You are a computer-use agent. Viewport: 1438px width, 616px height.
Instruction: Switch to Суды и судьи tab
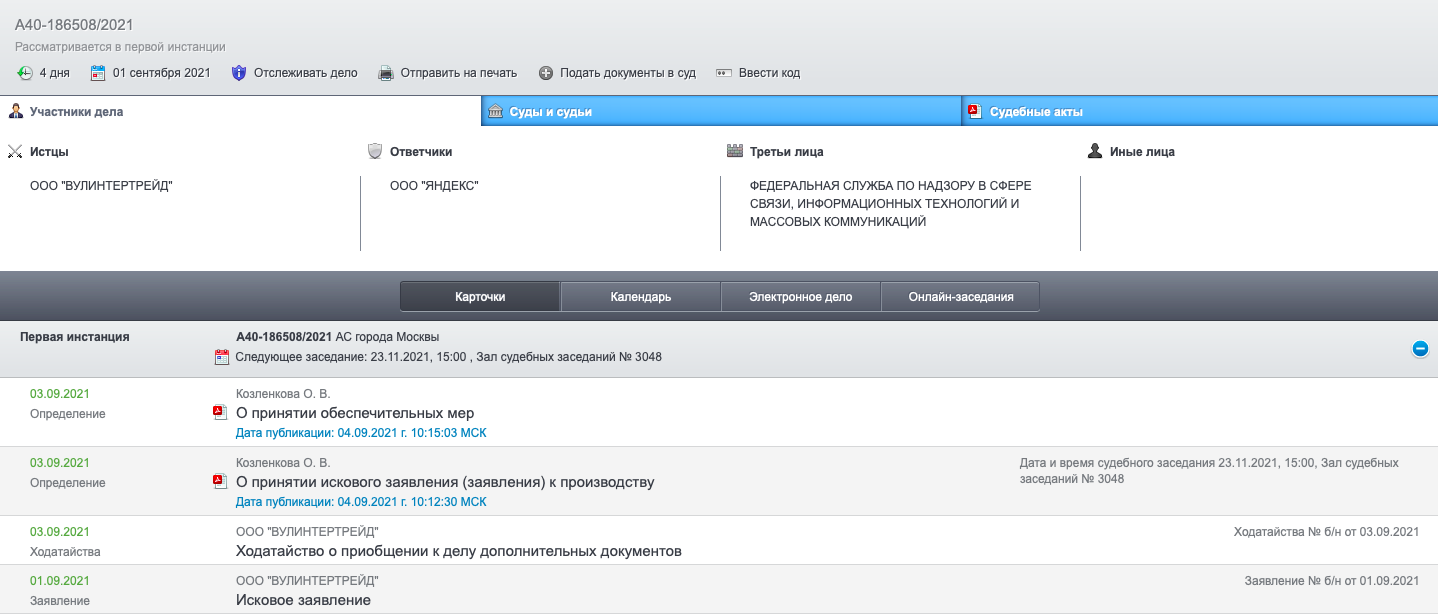pos(550,112)
